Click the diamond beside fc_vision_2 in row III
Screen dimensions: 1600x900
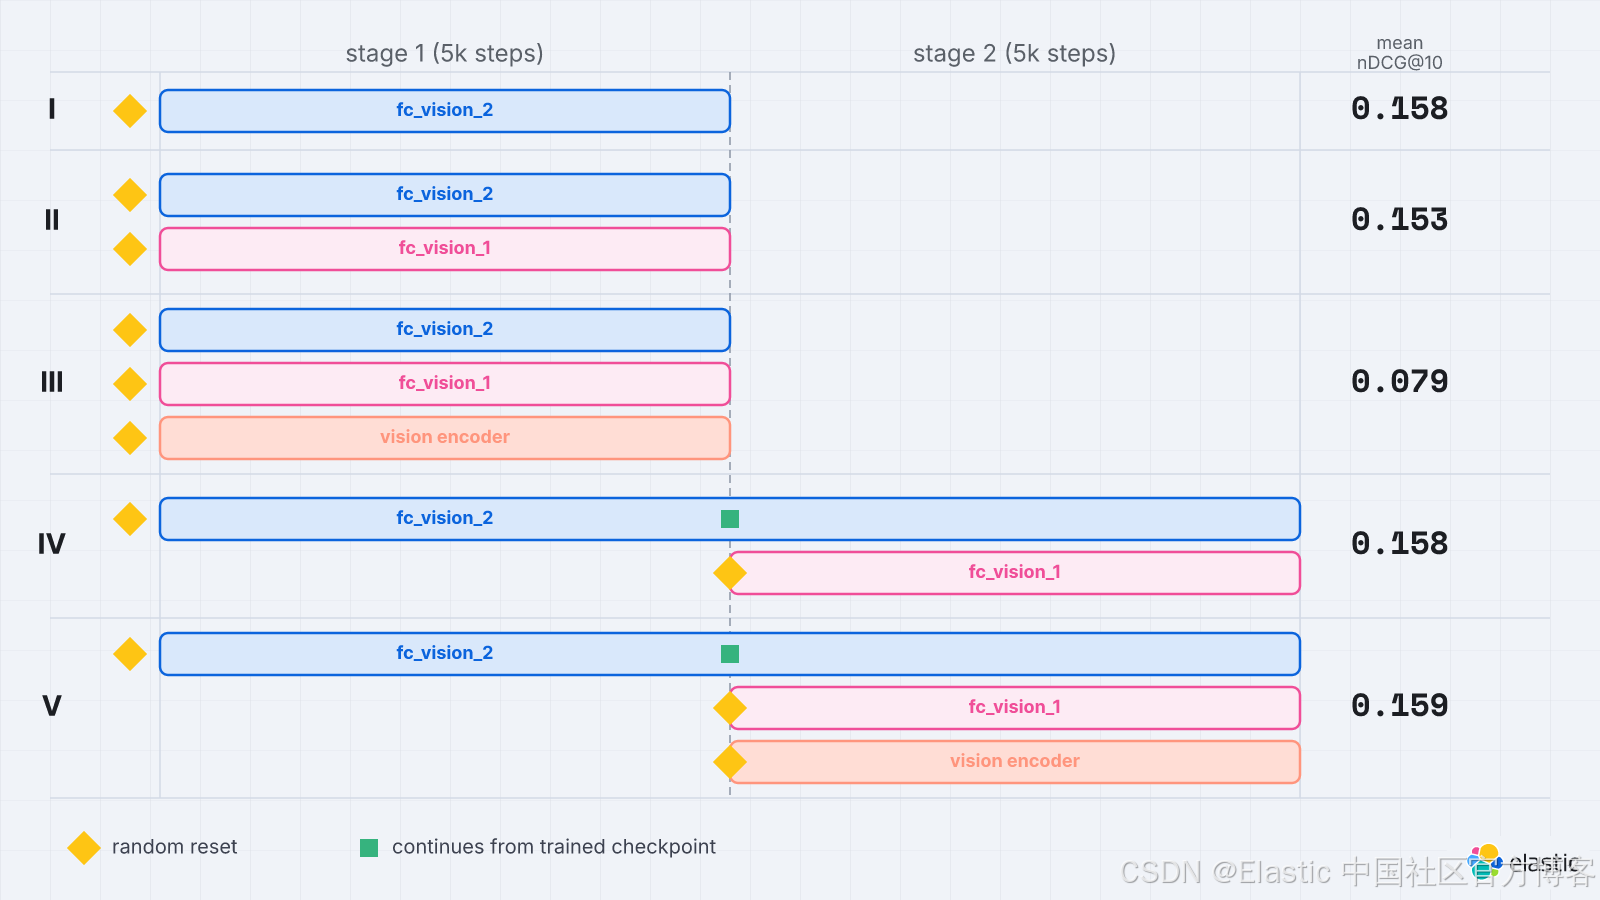pos(130,330)
